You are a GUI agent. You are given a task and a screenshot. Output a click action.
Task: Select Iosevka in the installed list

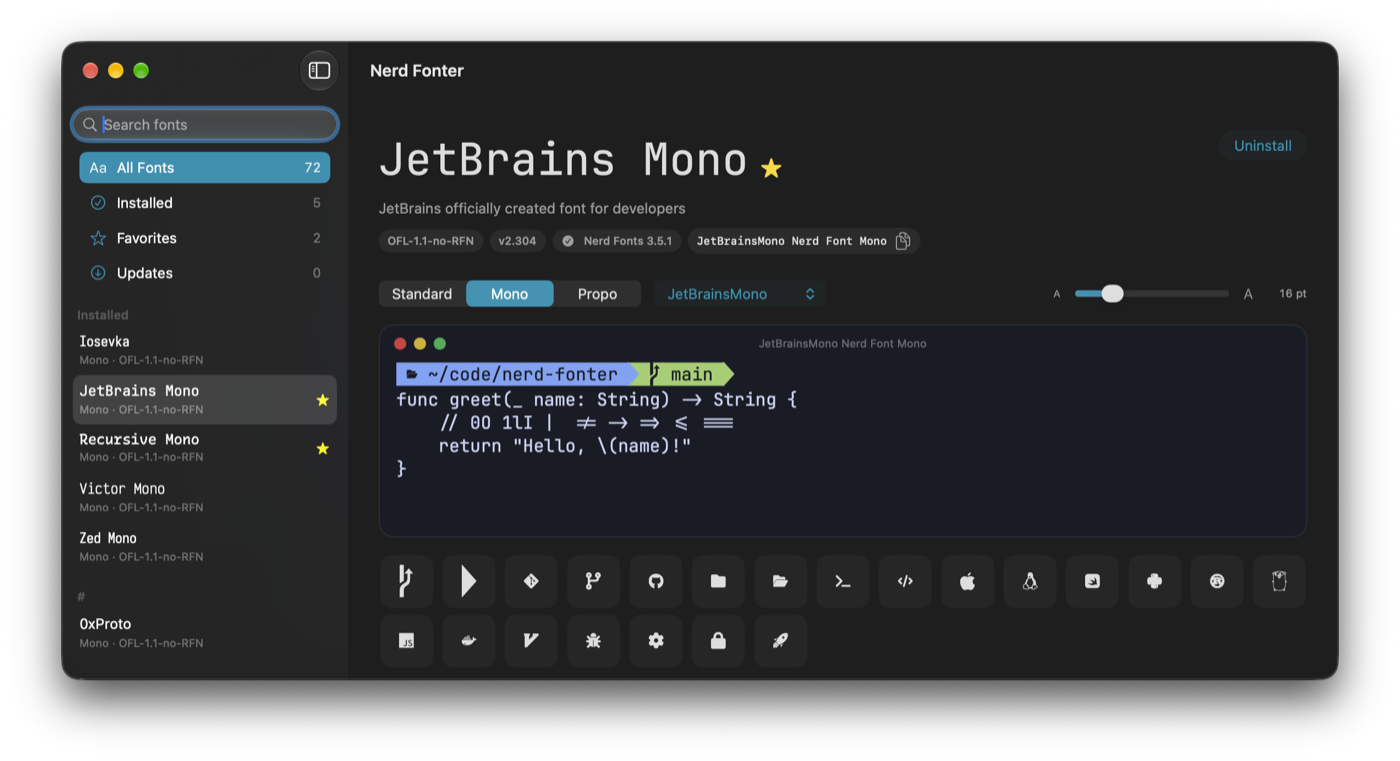[205, 350]
